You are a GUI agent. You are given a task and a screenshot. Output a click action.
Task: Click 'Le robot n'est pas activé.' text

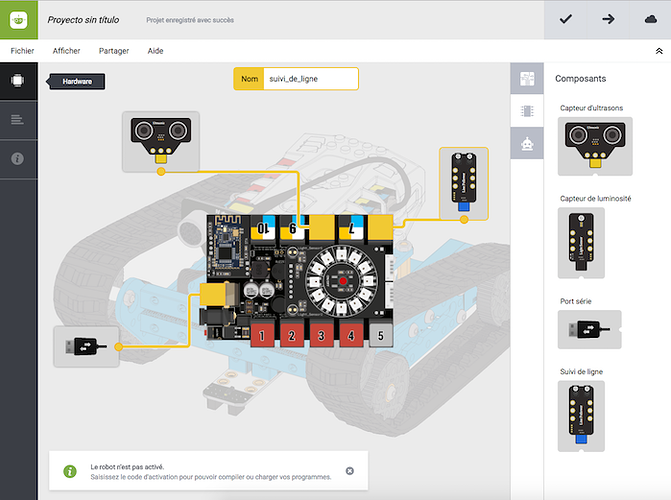(x=127, y=467)
